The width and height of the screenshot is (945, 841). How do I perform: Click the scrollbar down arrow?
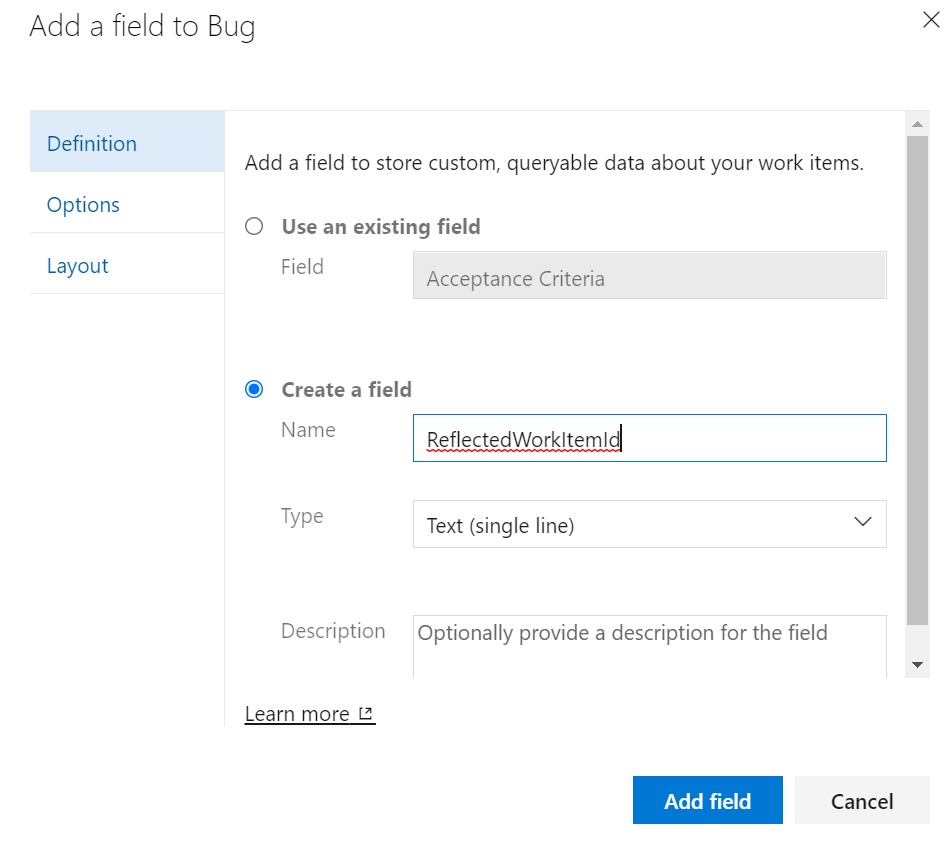point(917,665)
